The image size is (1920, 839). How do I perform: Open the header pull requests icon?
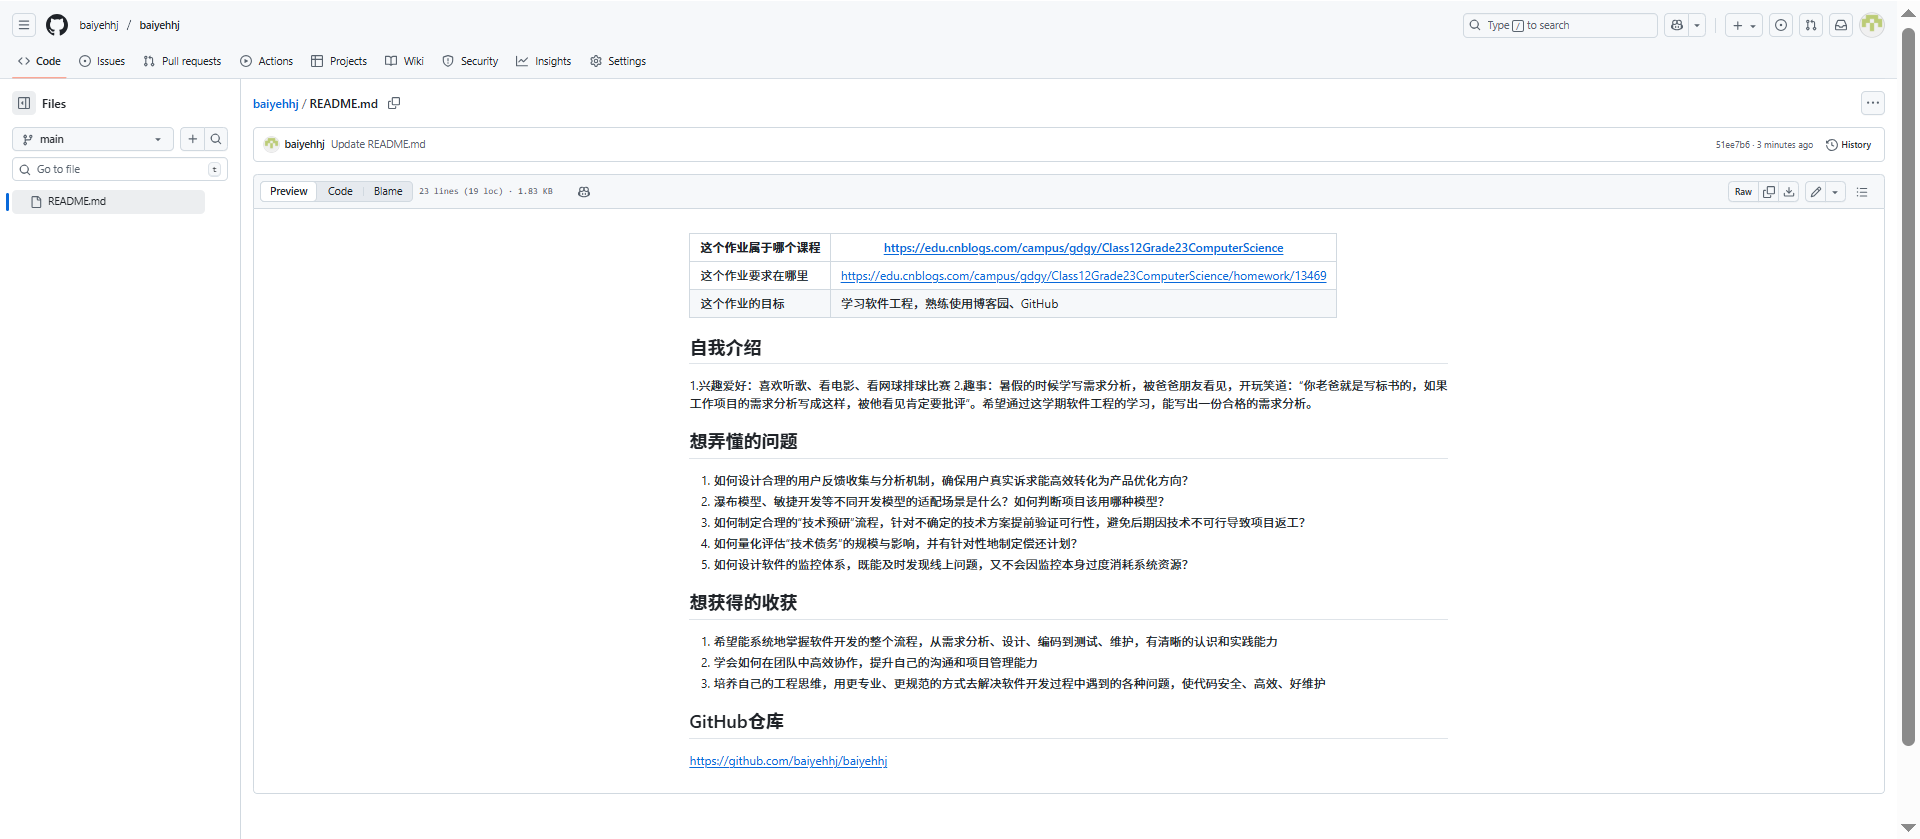(x=1811, y=25)
